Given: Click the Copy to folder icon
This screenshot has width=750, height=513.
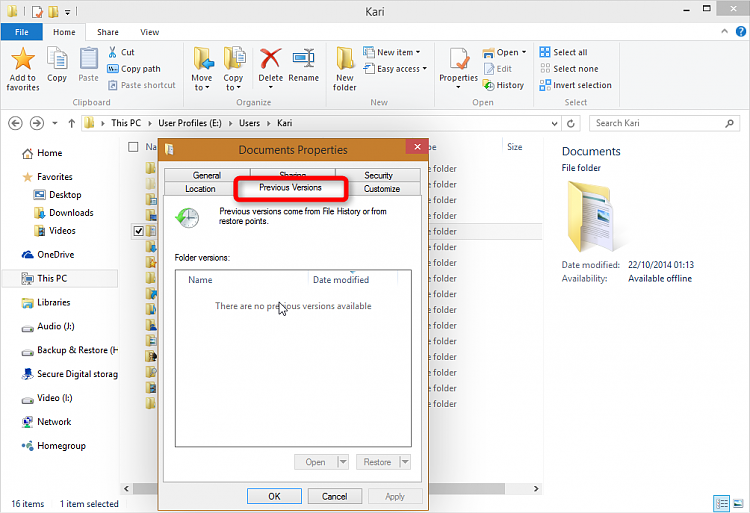Looking at the screenshot, I should point(234,59).
